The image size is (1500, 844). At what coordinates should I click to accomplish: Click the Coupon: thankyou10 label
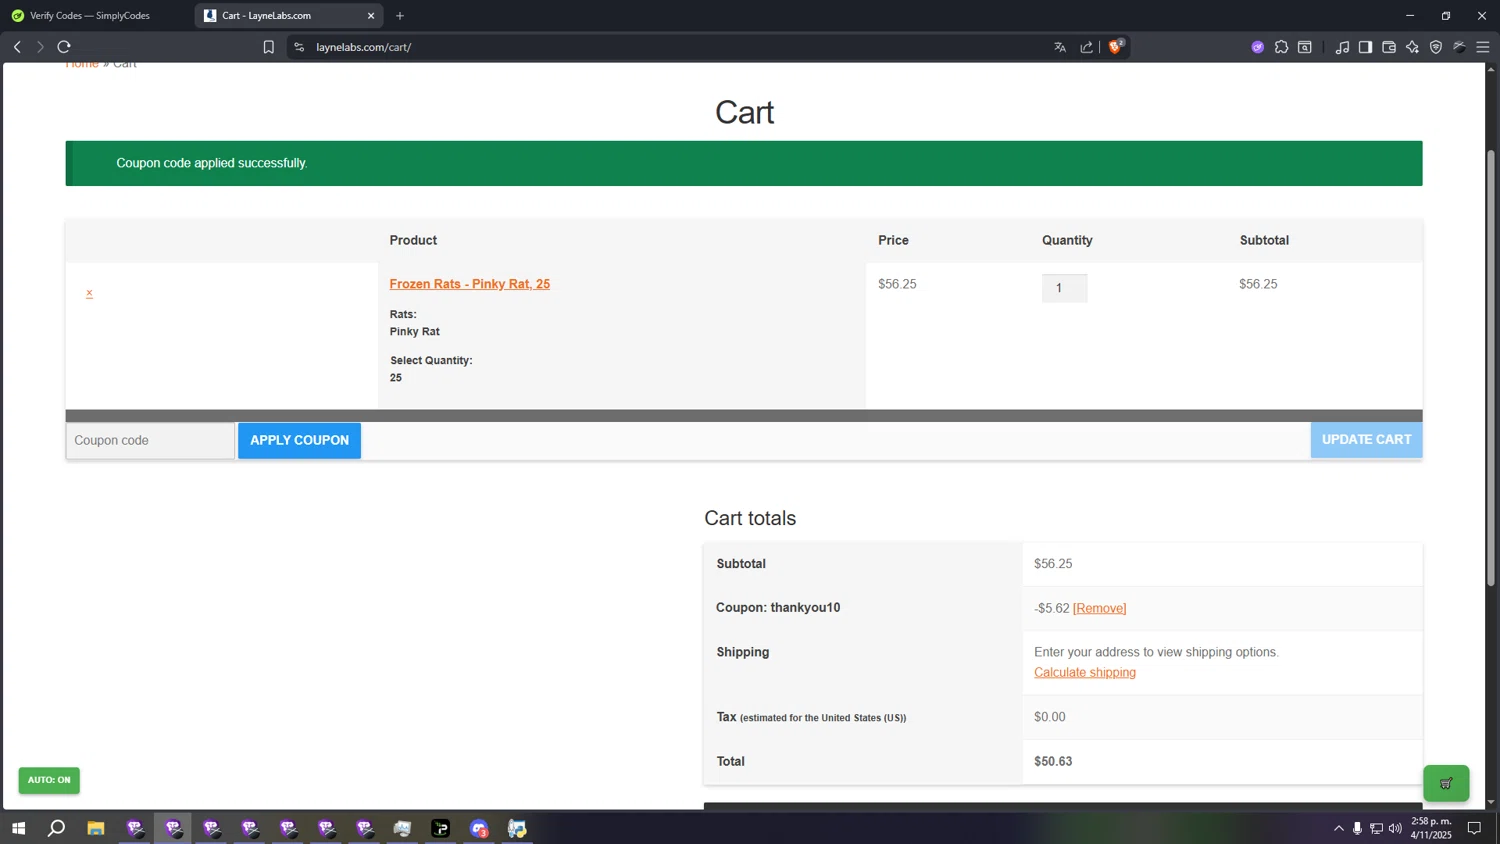tap(778, 608)
